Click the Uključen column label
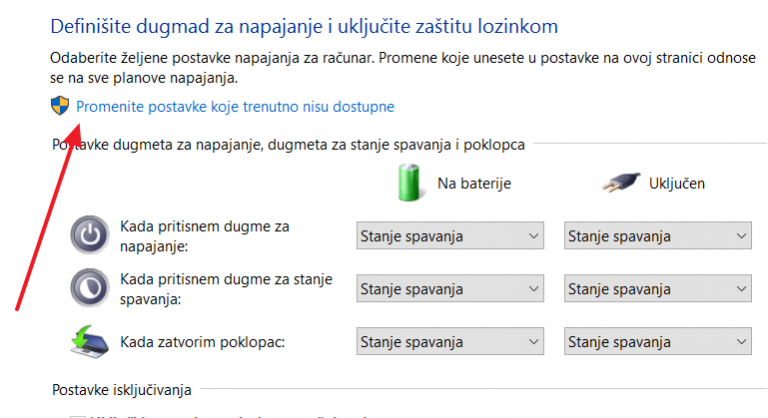This screenshot has height=418, width=768. [x=677, y=183]
